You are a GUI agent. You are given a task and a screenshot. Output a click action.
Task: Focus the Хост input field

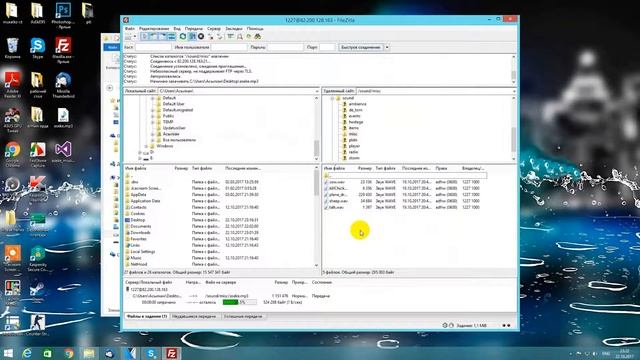click(x=153, y=47)
